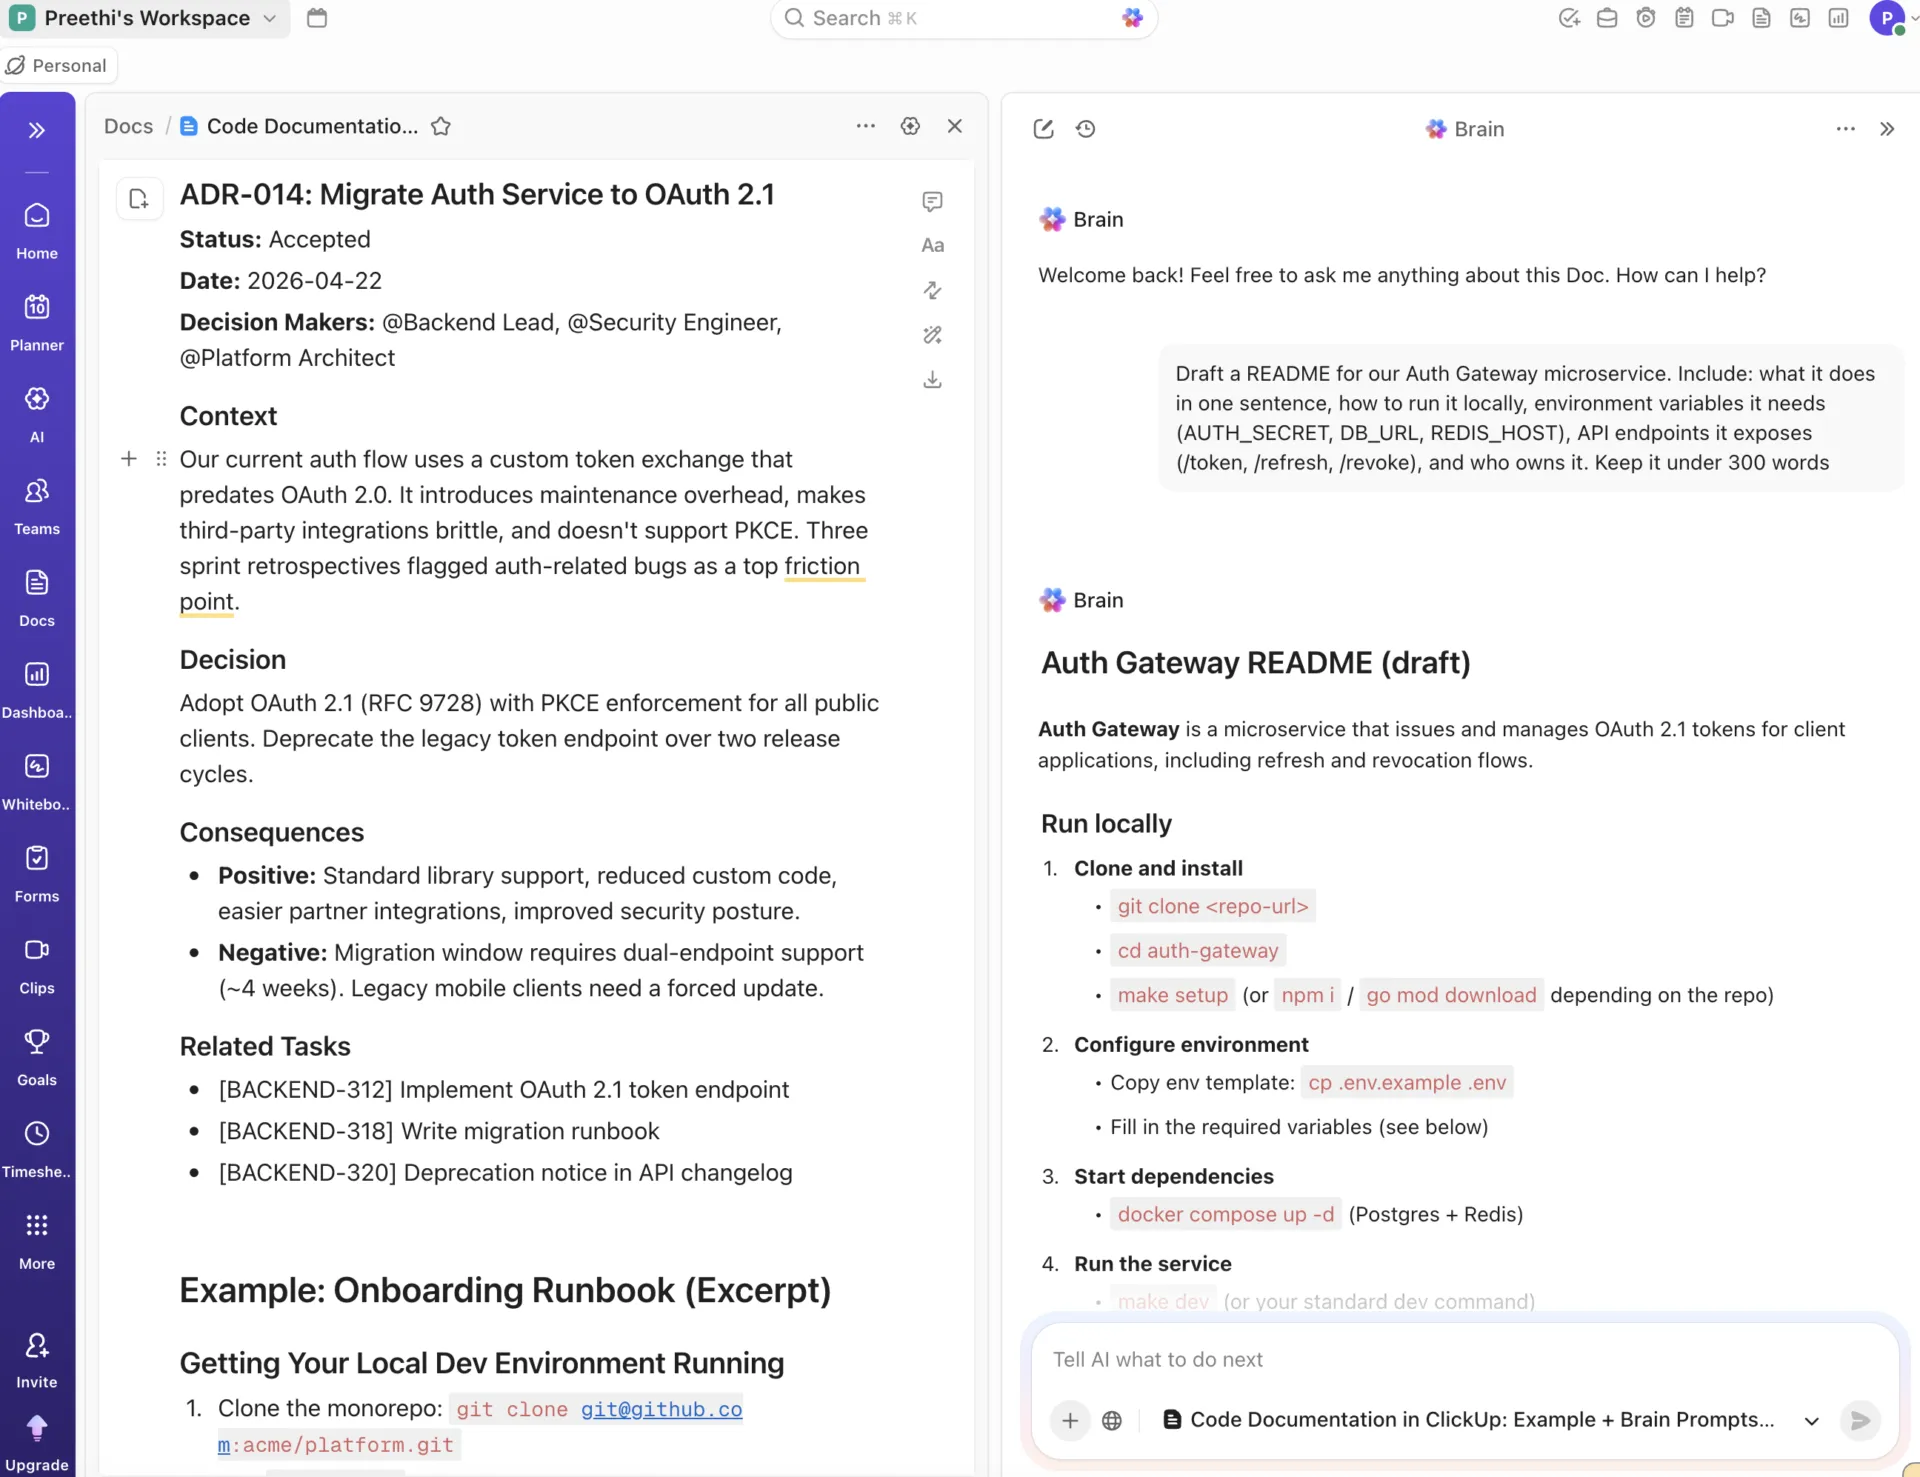Click the 'Auth Gateway README (draft)' heading
Viewport: 1920px width, 1477px height.
1256,663
